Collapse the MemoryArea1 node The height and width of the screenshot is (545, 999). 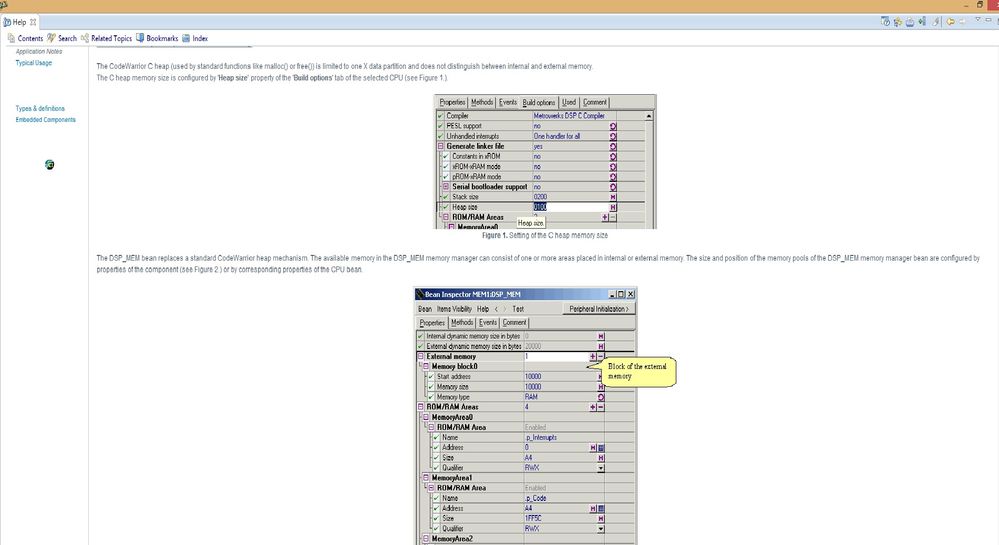tap(426, 478)
